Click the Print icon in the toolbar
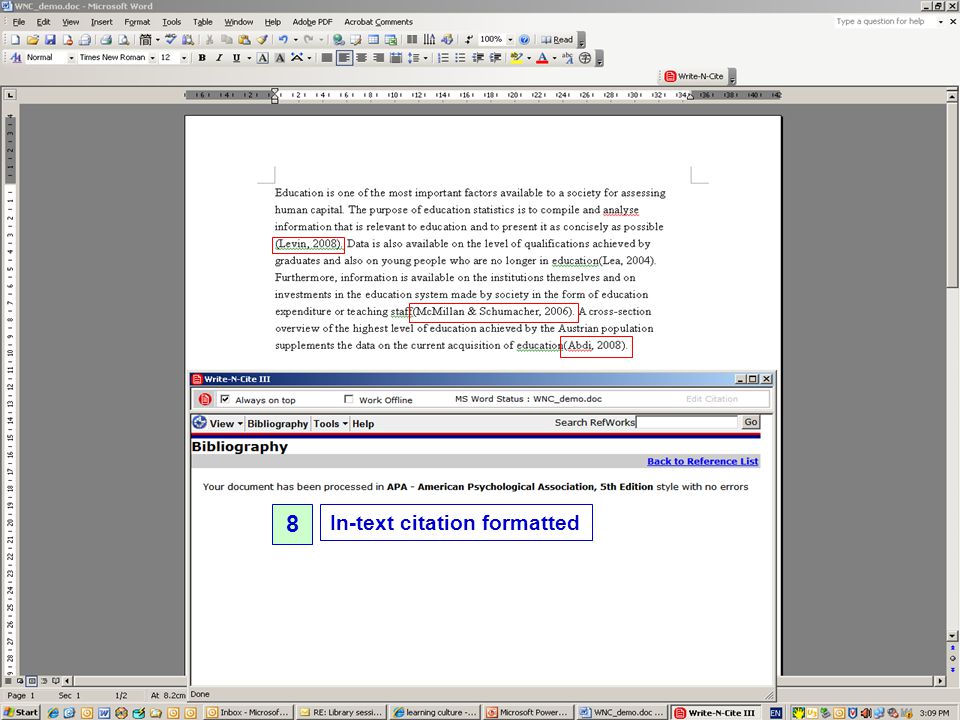The width and height of the screenshot is (960, 720). click(x=106, y=40)
